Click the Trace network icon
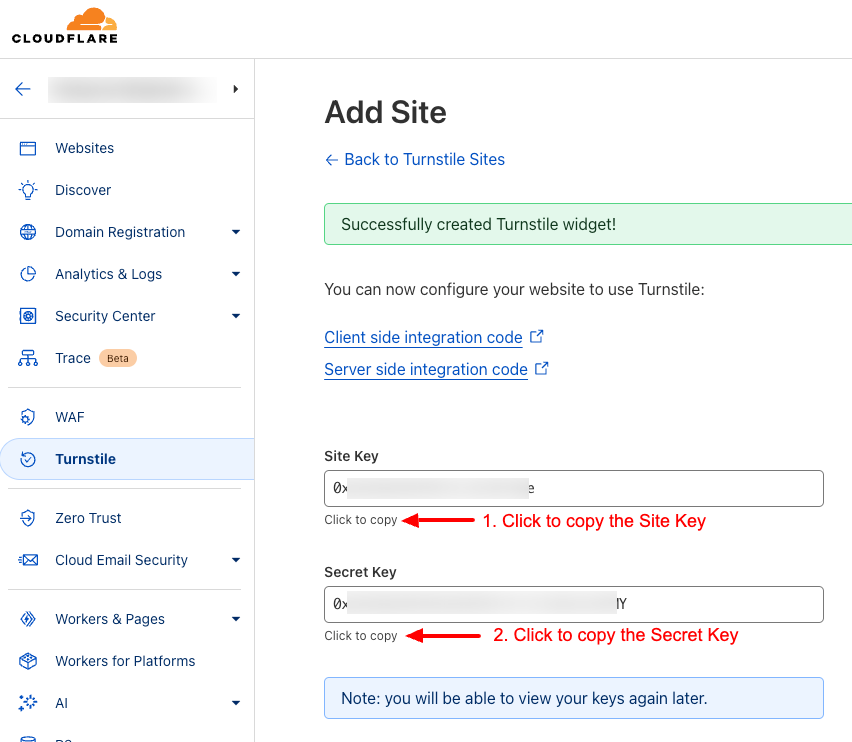 coord(28,358)
